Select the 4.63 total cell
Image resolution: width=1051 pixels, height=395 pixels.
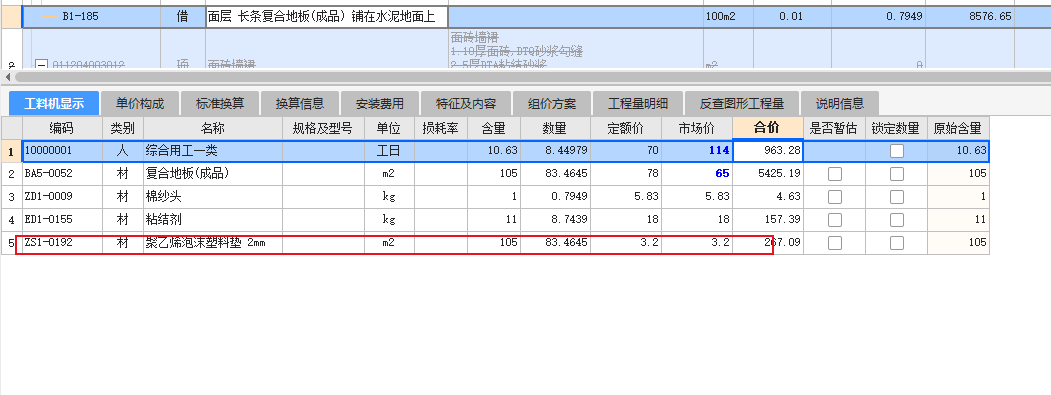pos(768,196)
